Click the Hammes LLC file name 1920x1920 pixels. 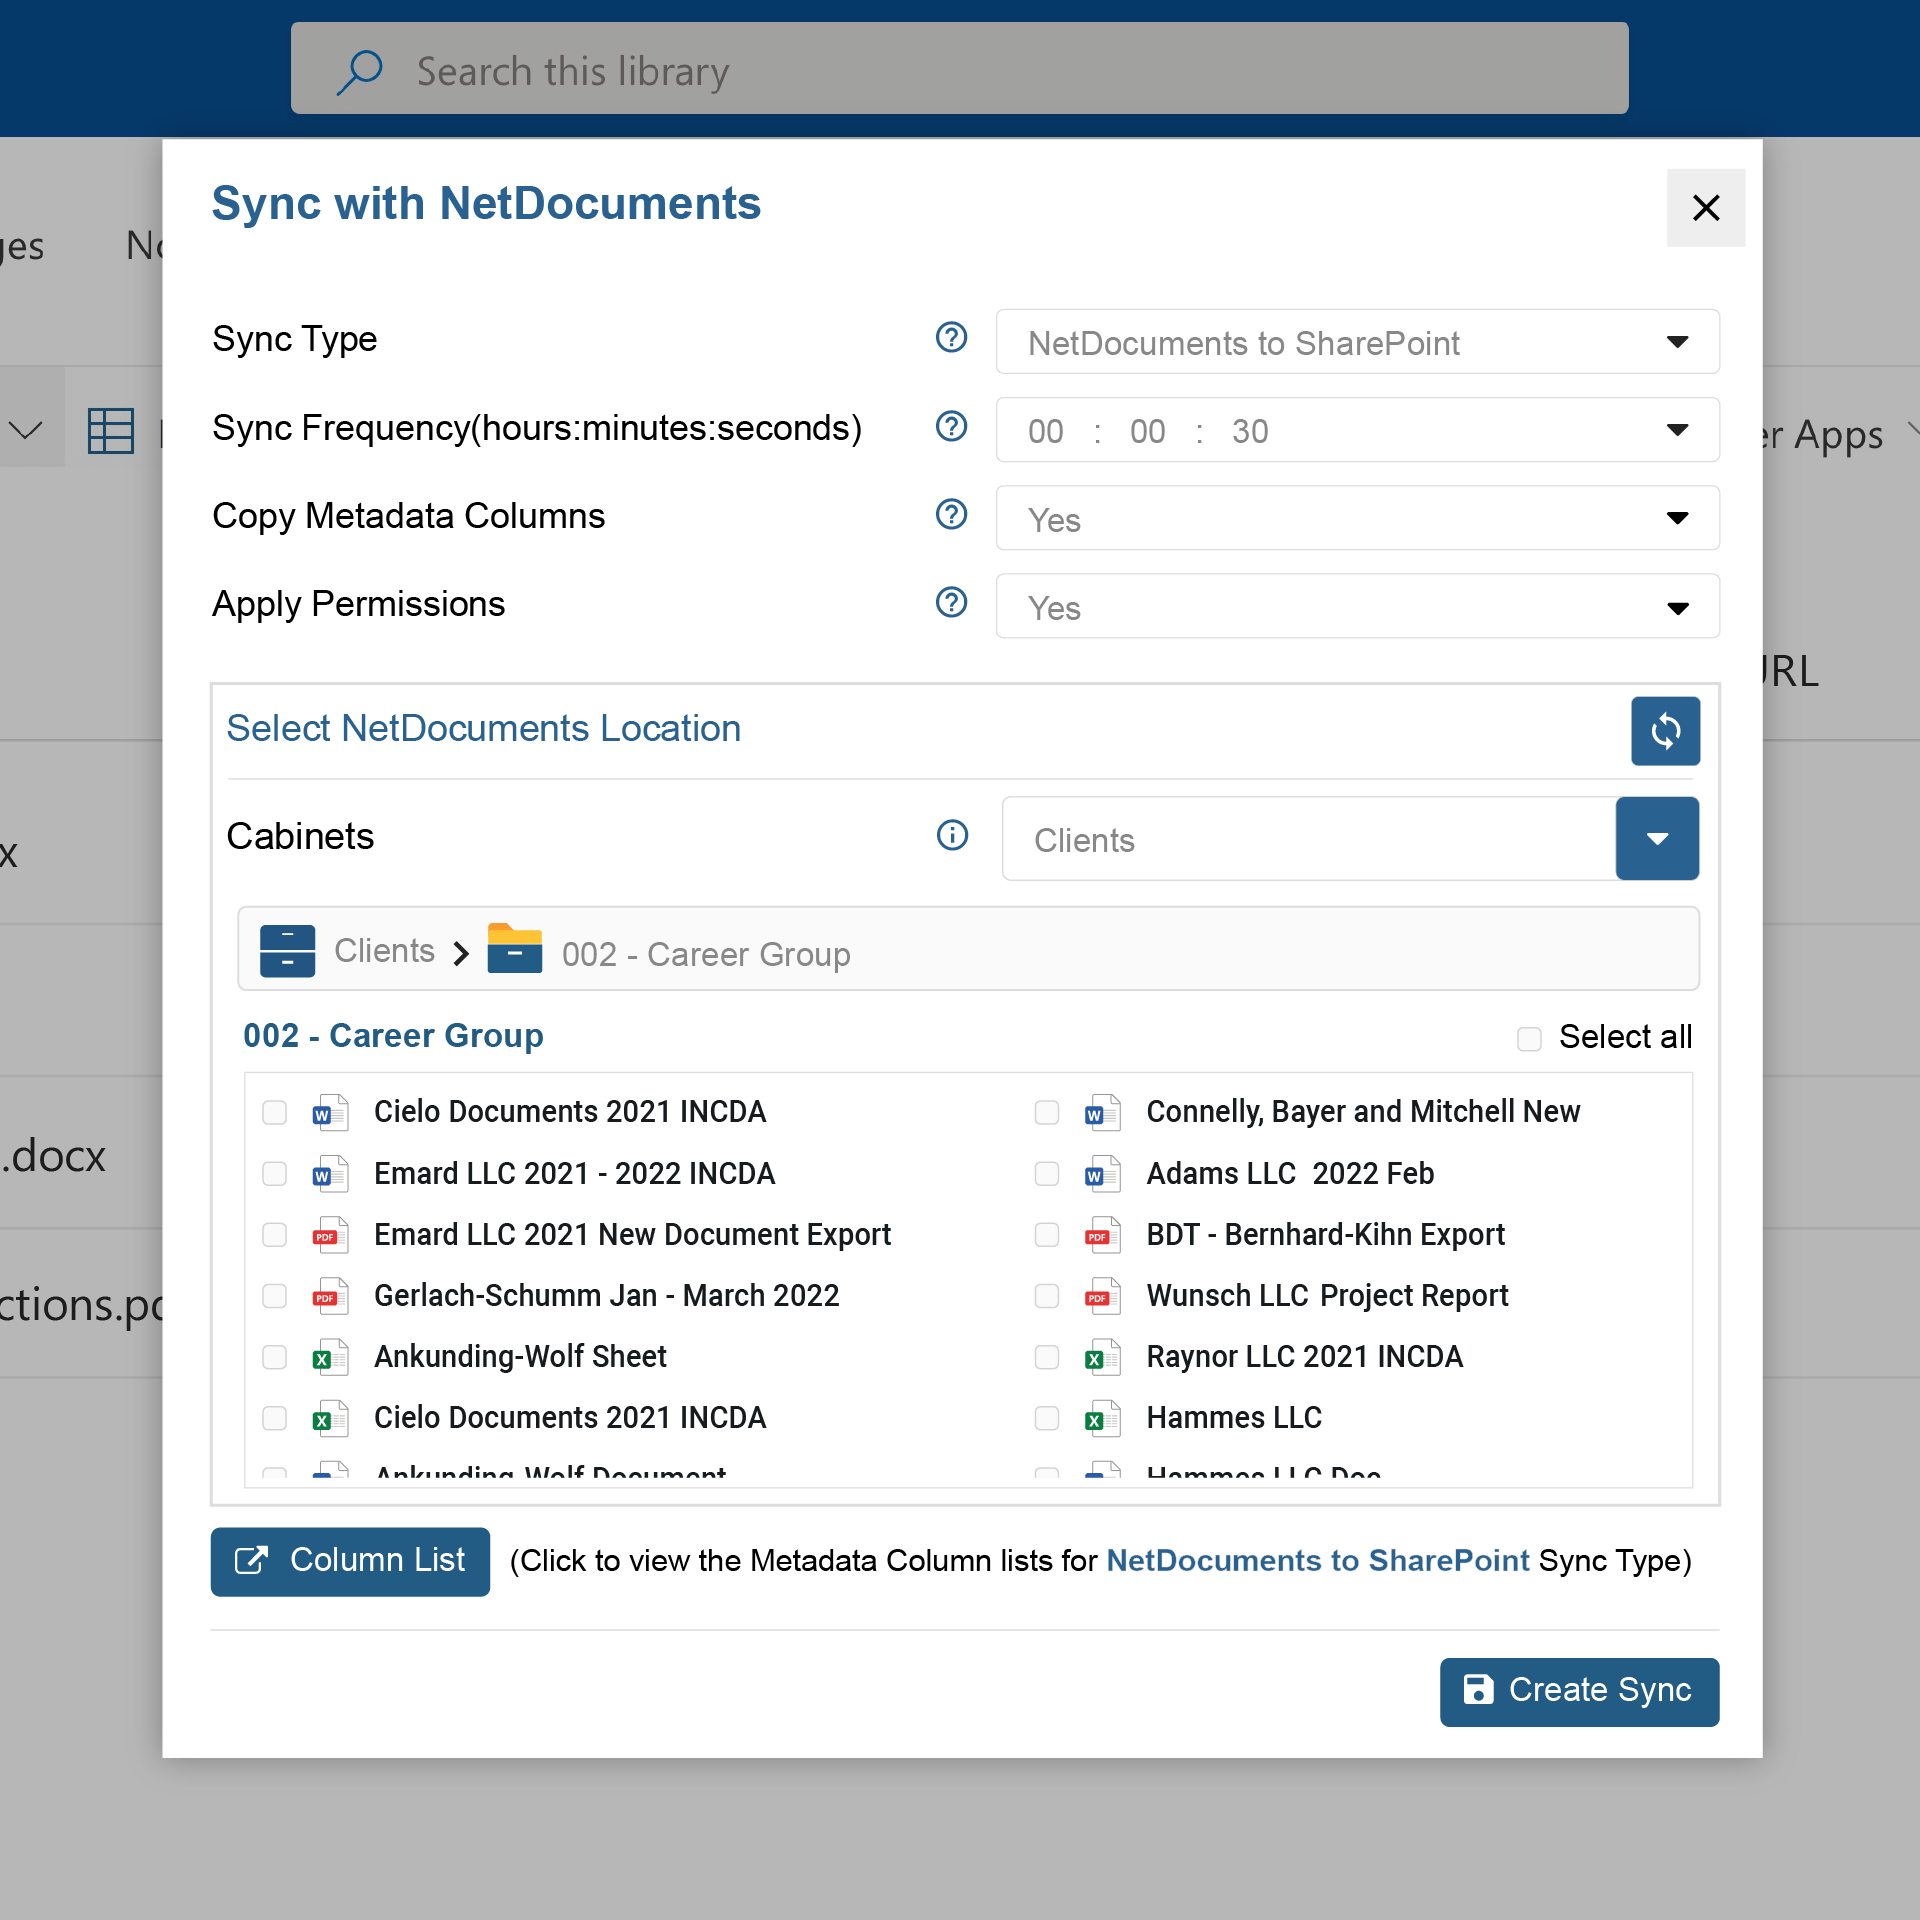coord(1234,1418)
